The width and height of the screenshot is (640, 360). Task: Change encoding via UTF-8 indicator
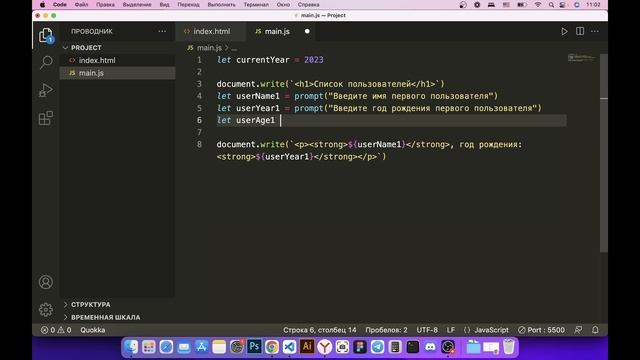click(427, 330)
